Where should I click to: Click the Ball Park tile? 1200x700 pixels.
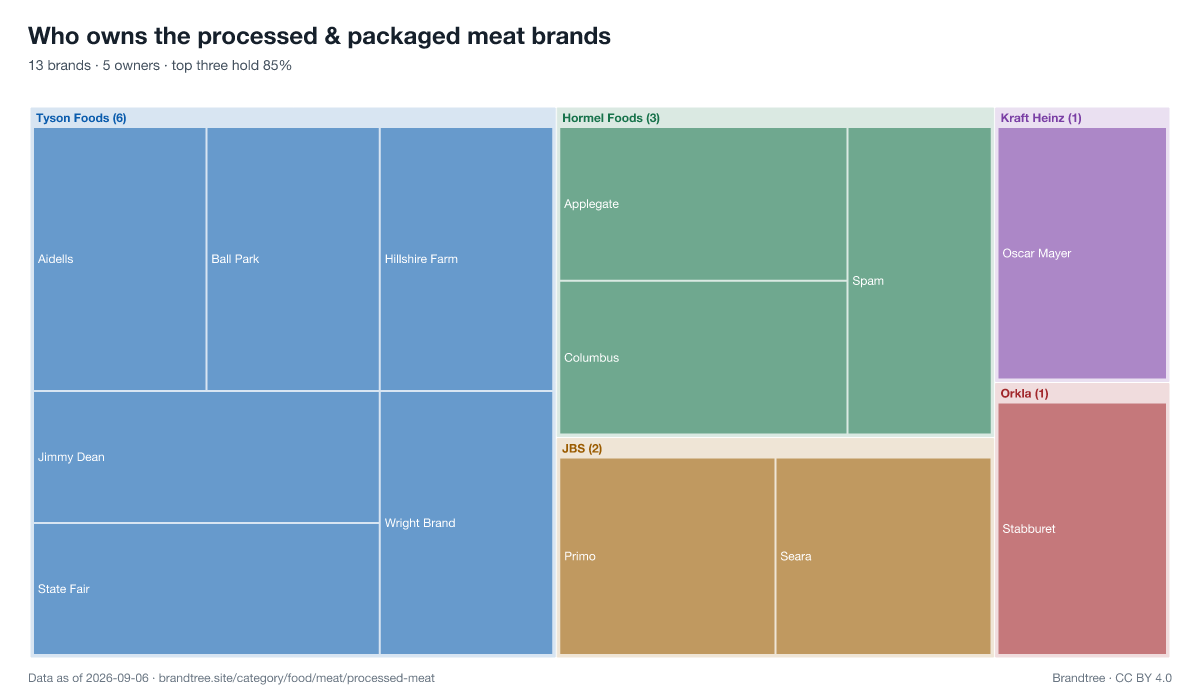pos(293,259)
